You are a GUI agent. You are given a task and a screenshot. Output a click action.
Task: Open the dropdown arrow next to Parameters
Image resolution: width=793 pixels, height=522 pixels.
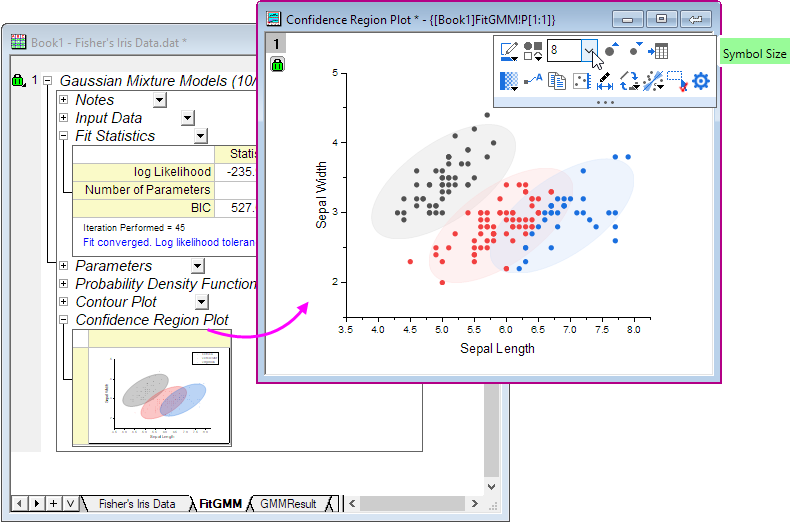(198, 266)
